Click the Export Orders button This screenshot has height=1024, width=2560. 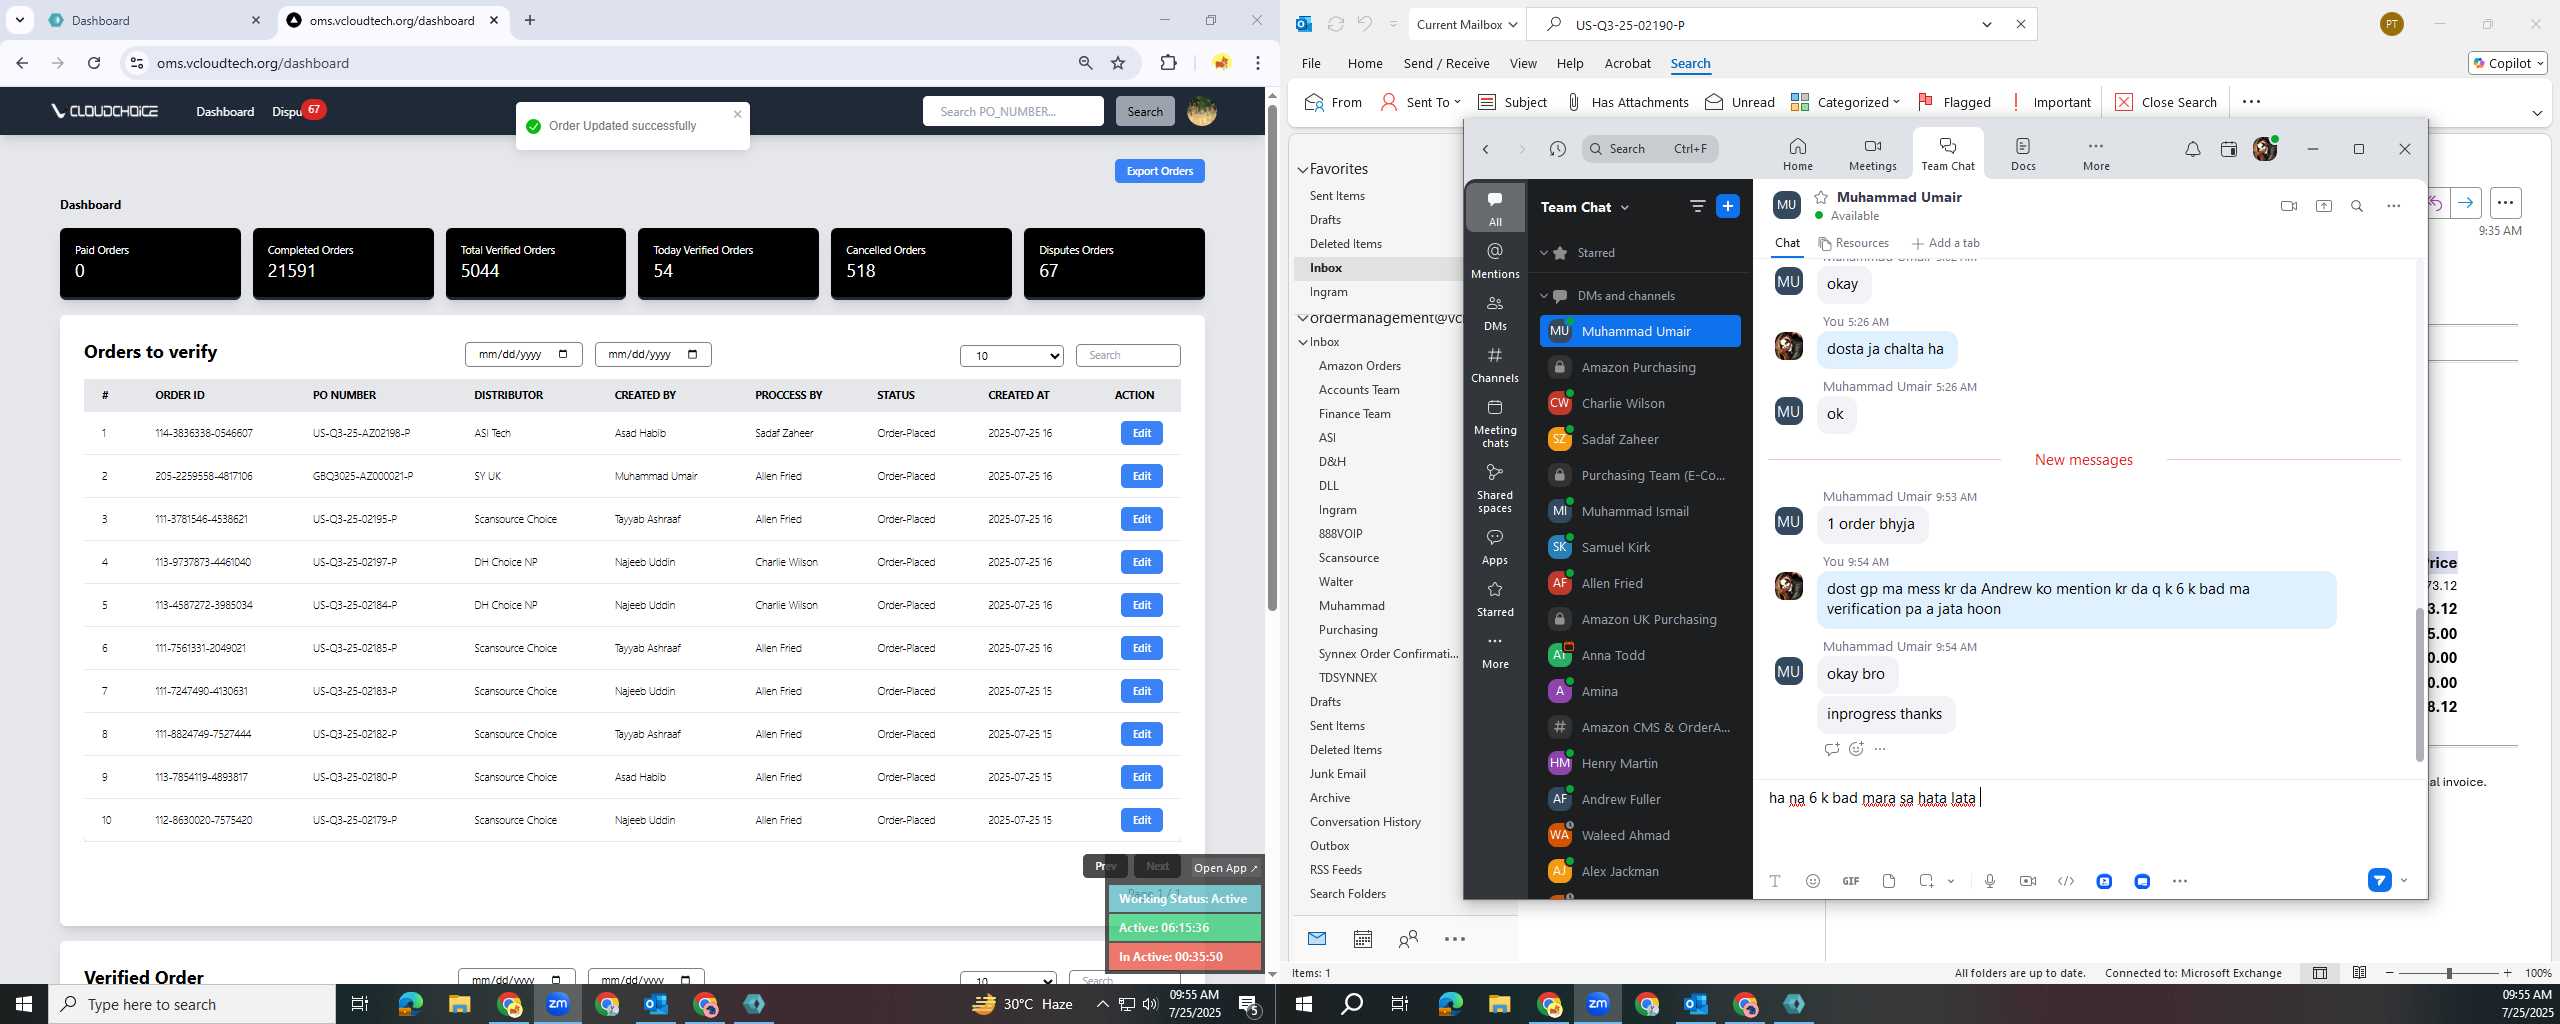tap(1159, 171)
